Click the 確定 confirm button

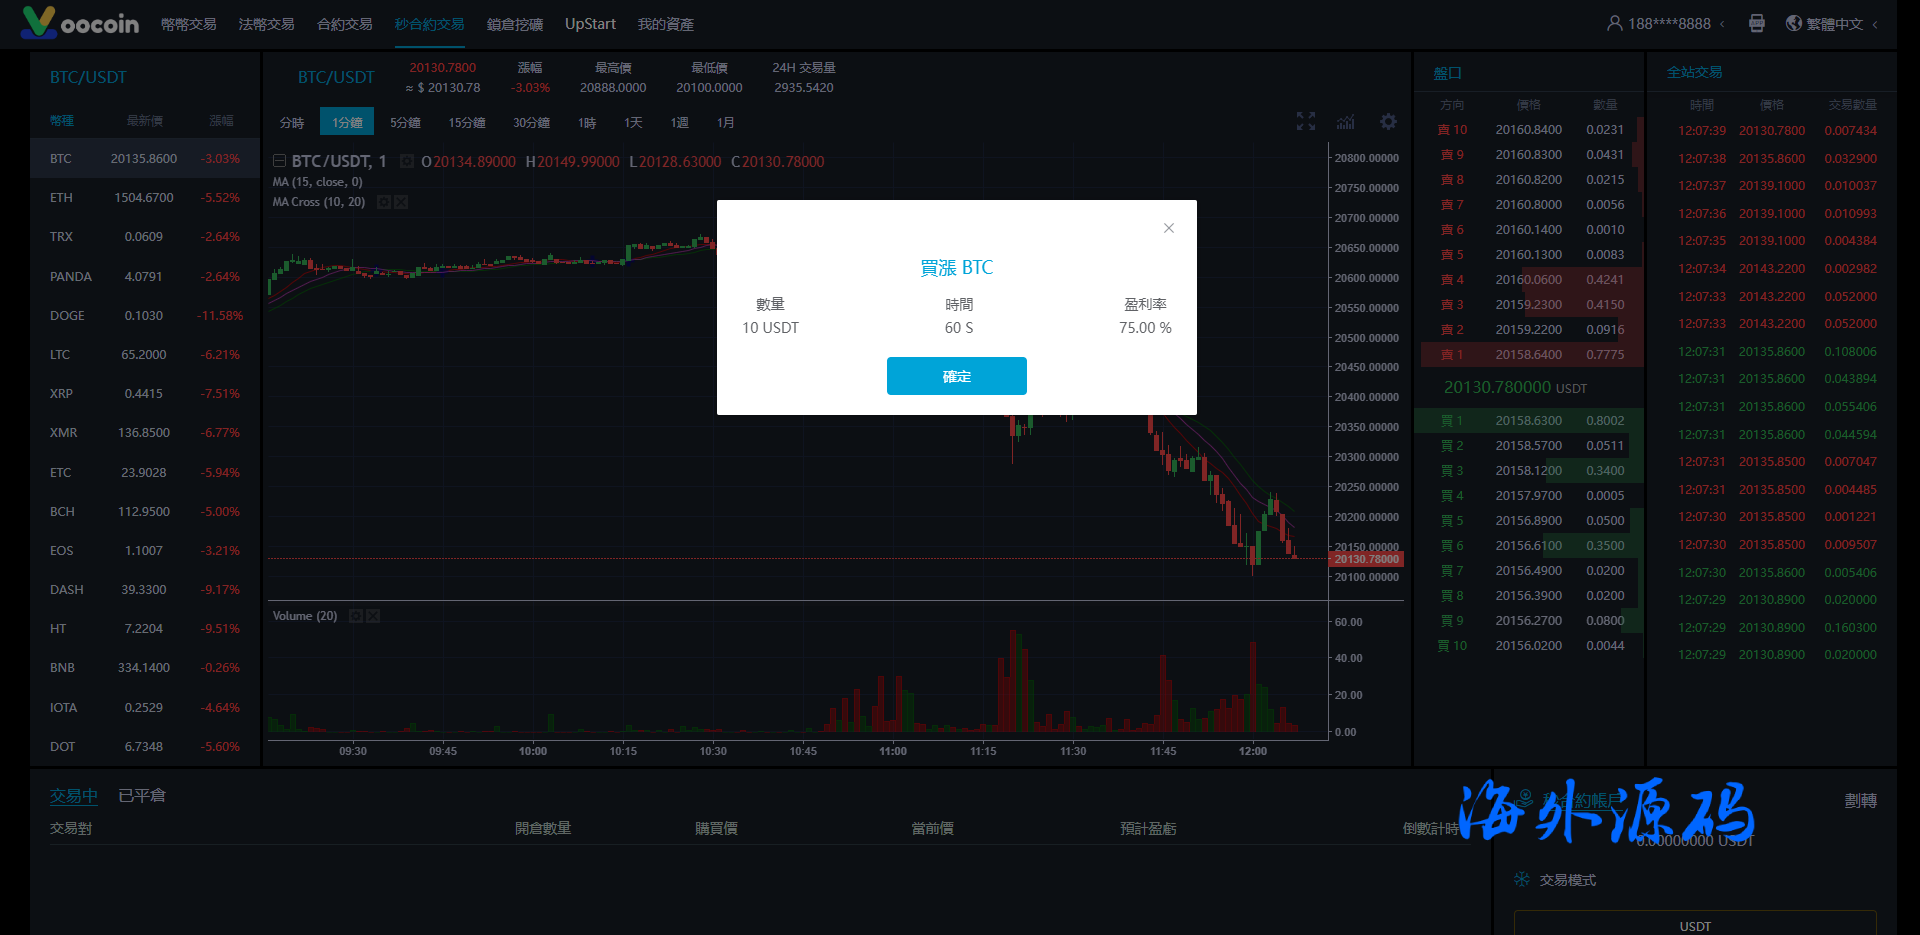click(956, 376)
